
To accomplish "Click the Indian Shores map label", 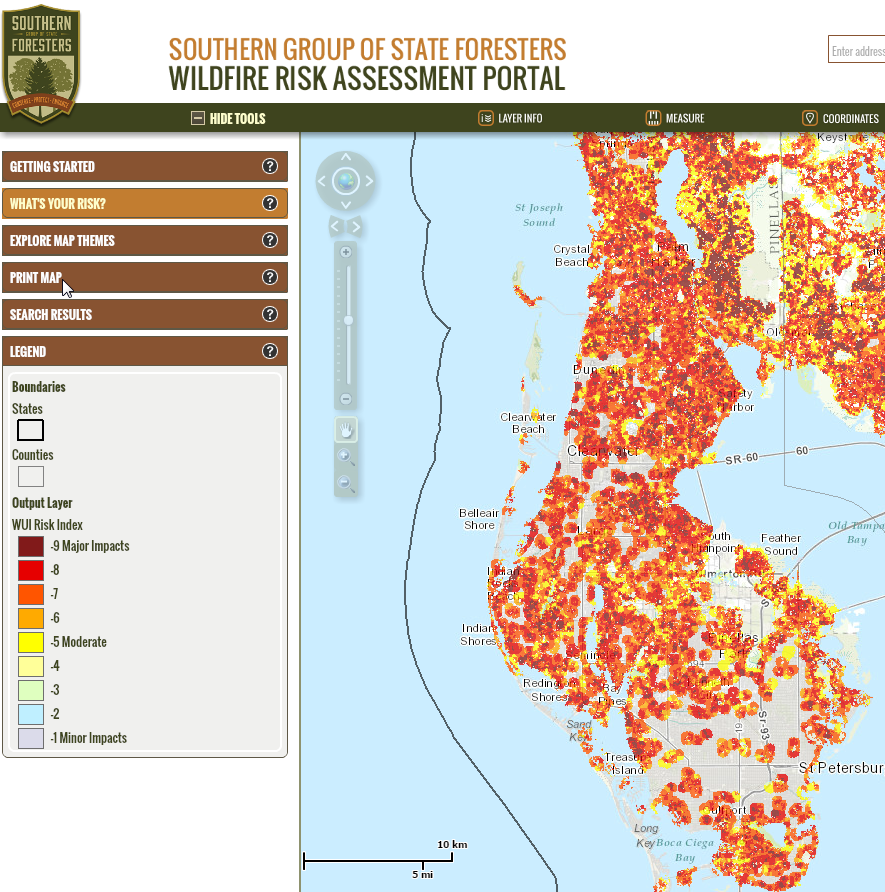I will (478, 634).
